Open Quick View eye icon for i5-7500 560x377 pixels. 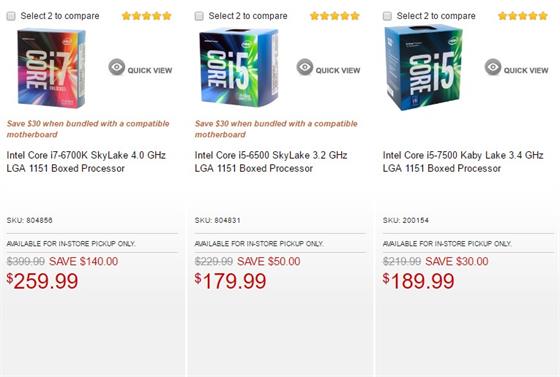[493, 67]
